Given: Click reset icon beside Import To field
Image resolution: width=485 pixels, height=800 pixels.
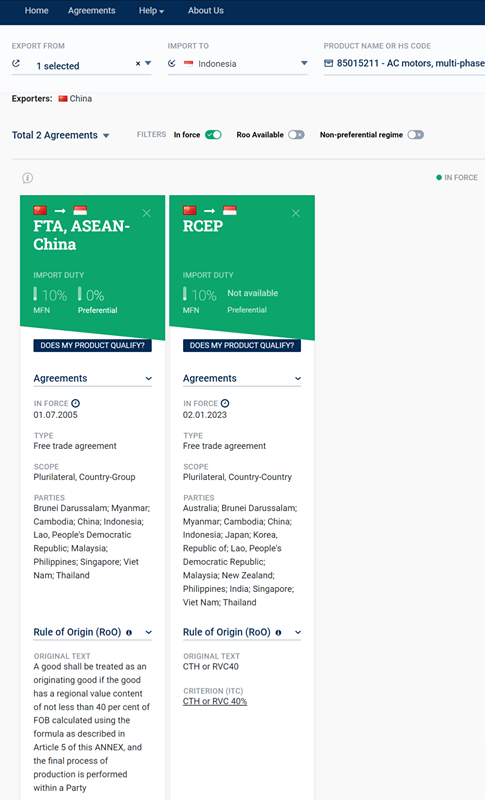Looking at the screenshot, I should [172, 63].
